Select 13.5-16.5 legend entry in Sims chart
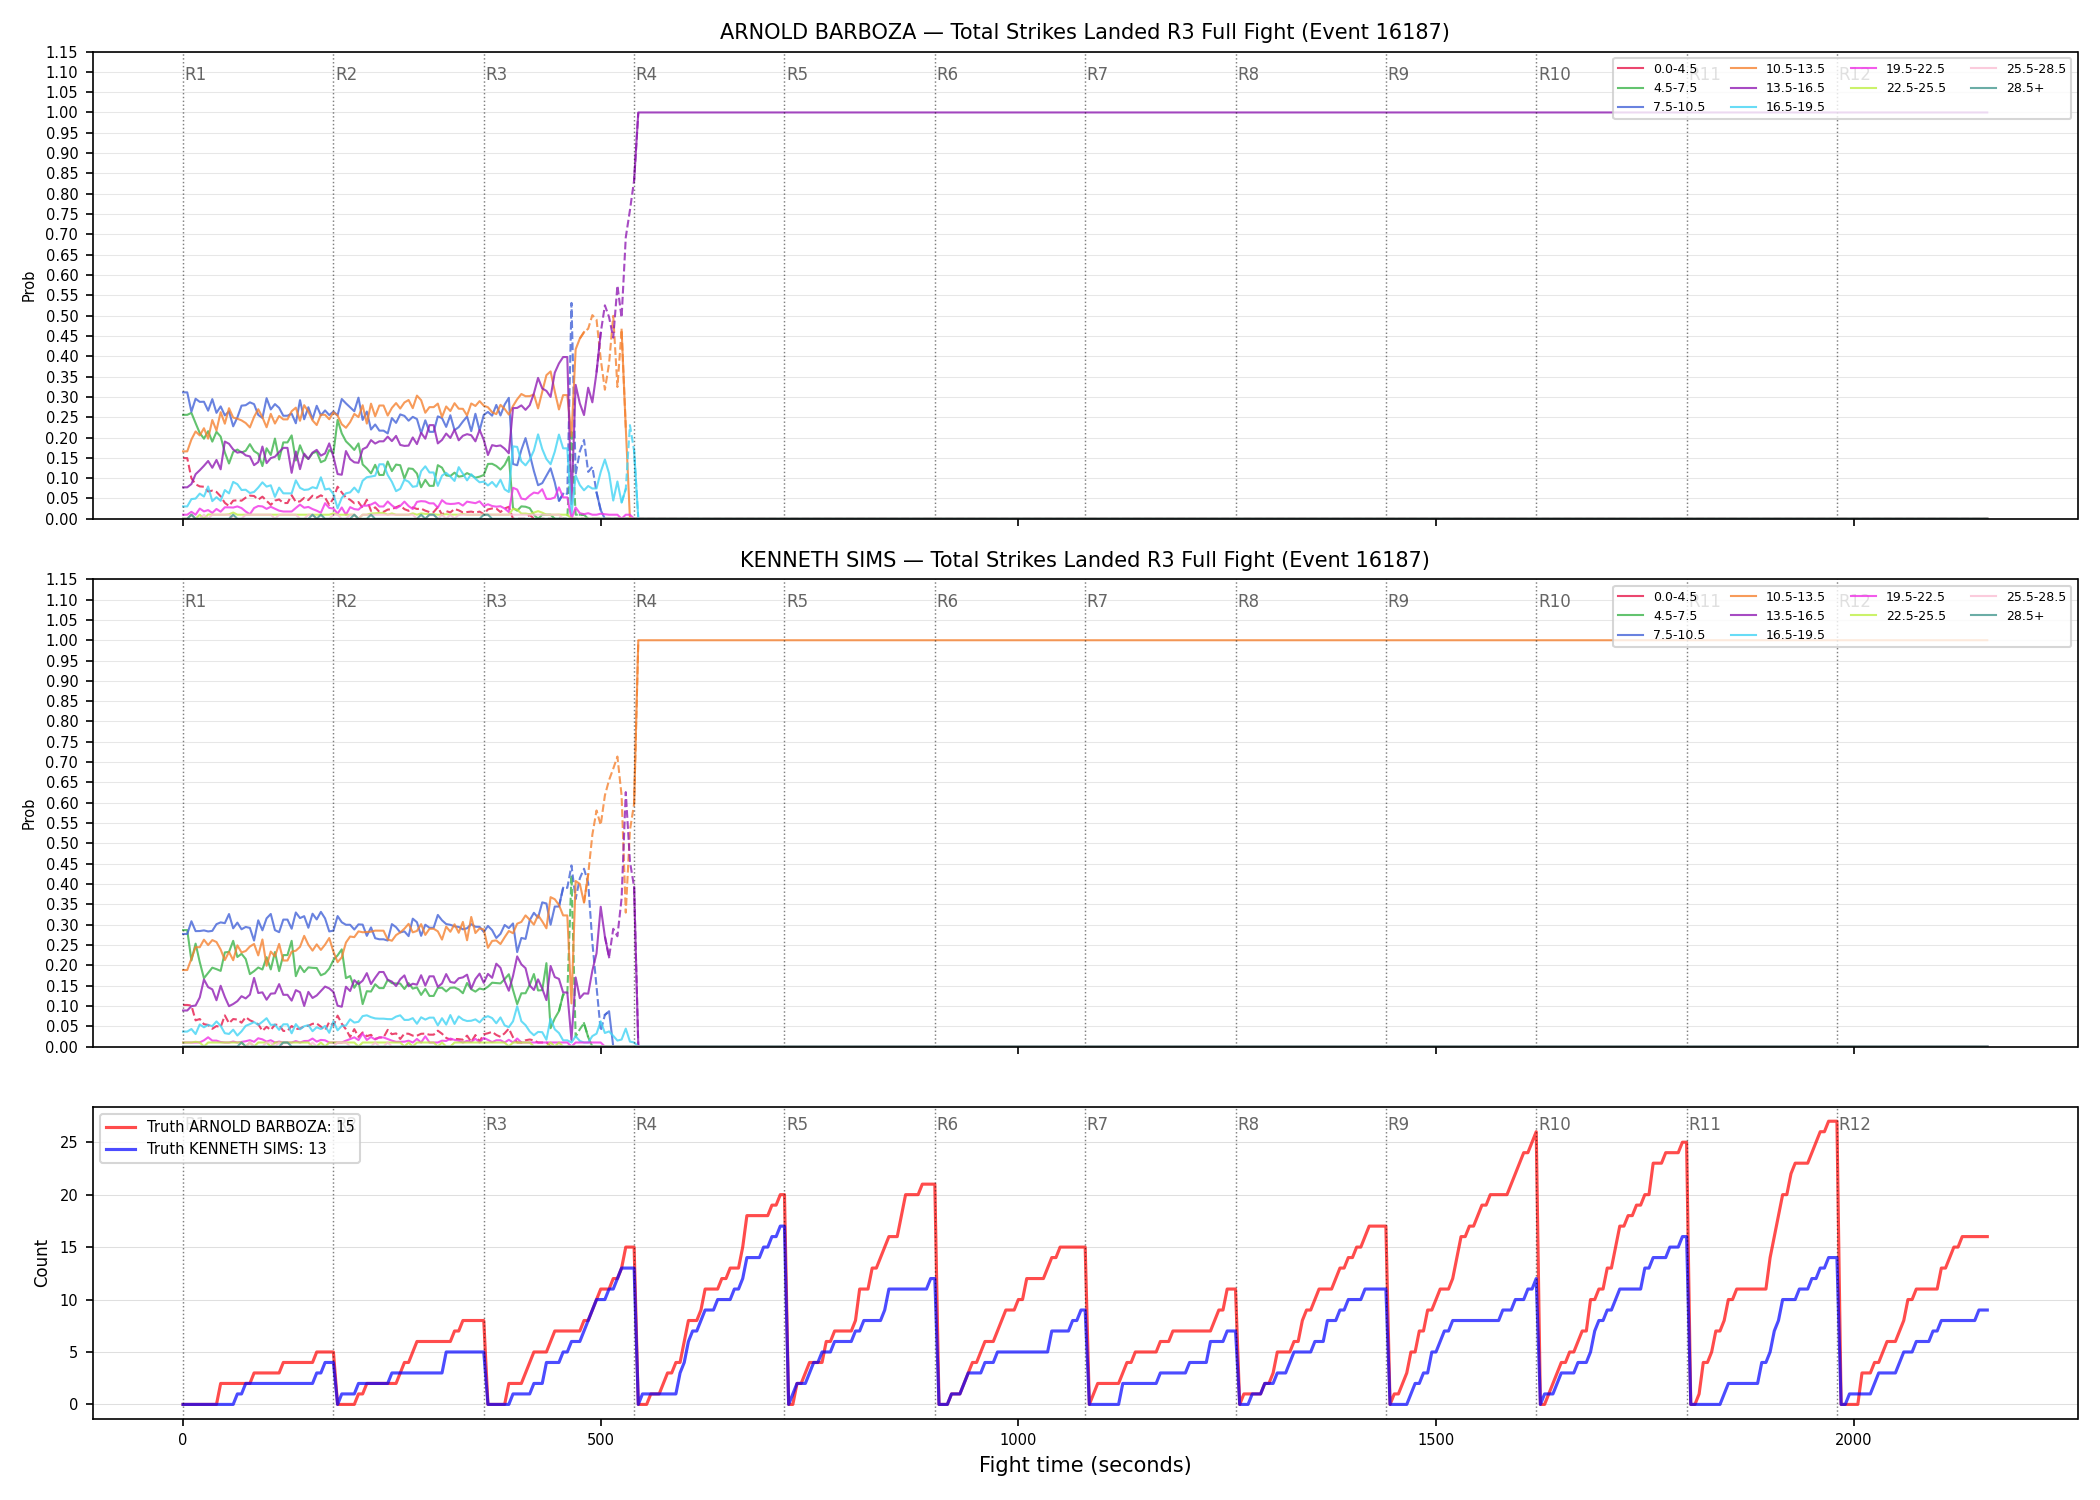This screenshot has width=2100, height=1500. (x=1777, y=616)
